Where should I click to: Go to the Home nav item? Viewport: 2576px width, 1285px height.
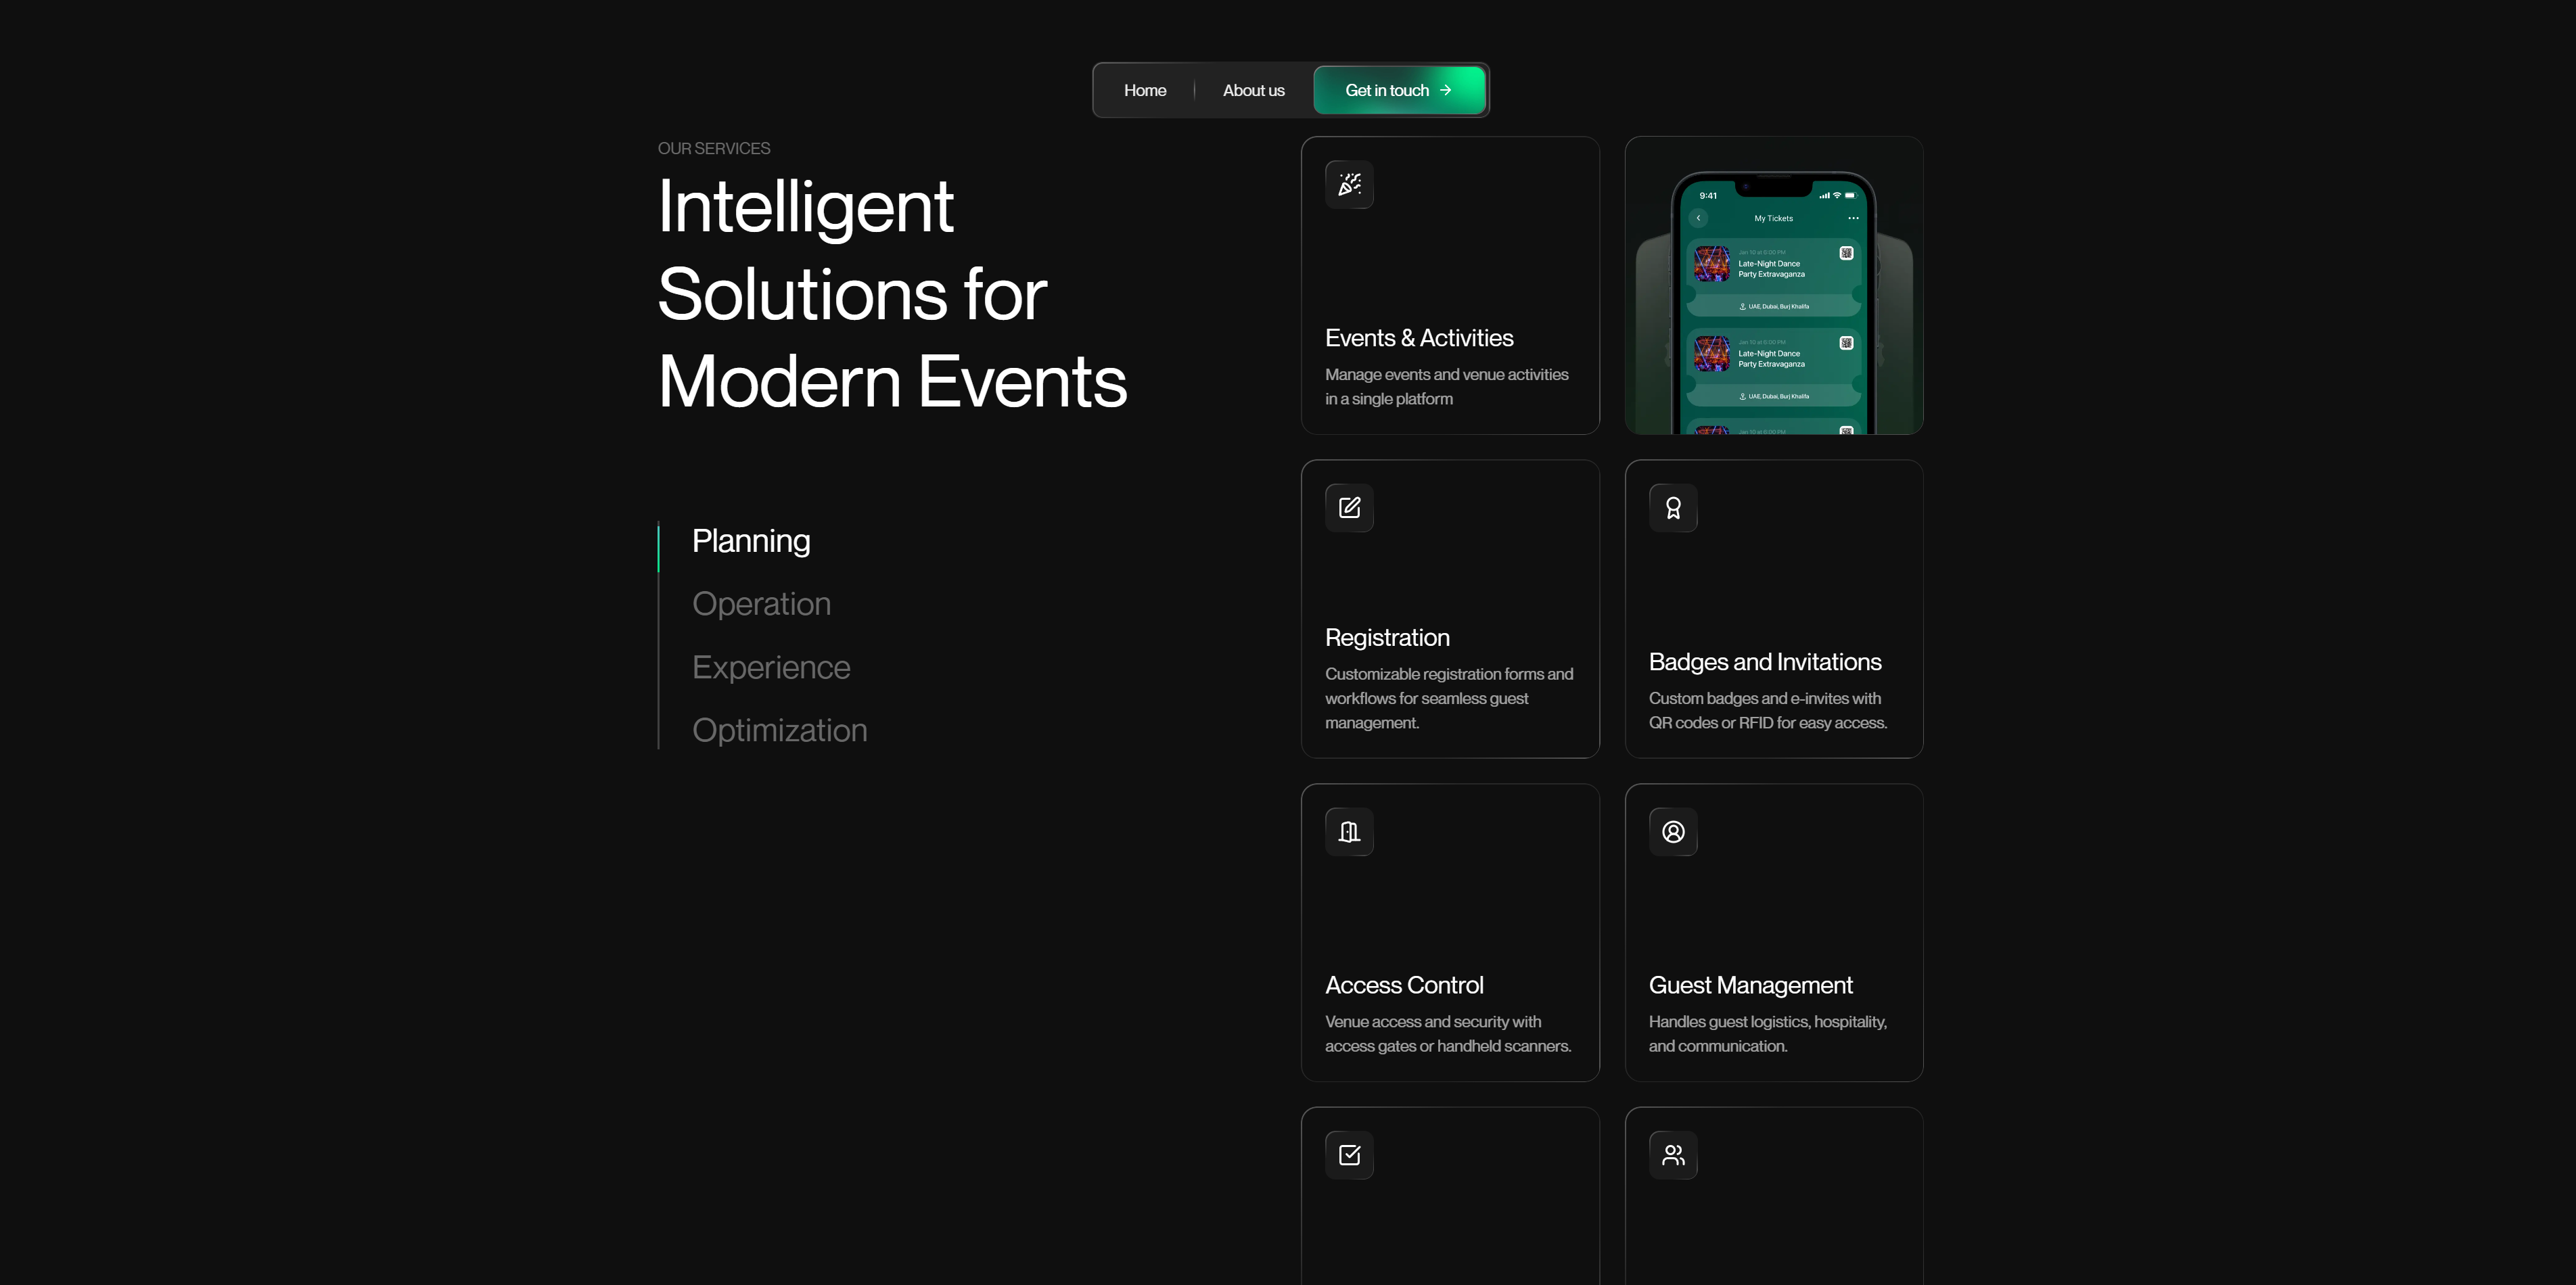[1145, 90]
